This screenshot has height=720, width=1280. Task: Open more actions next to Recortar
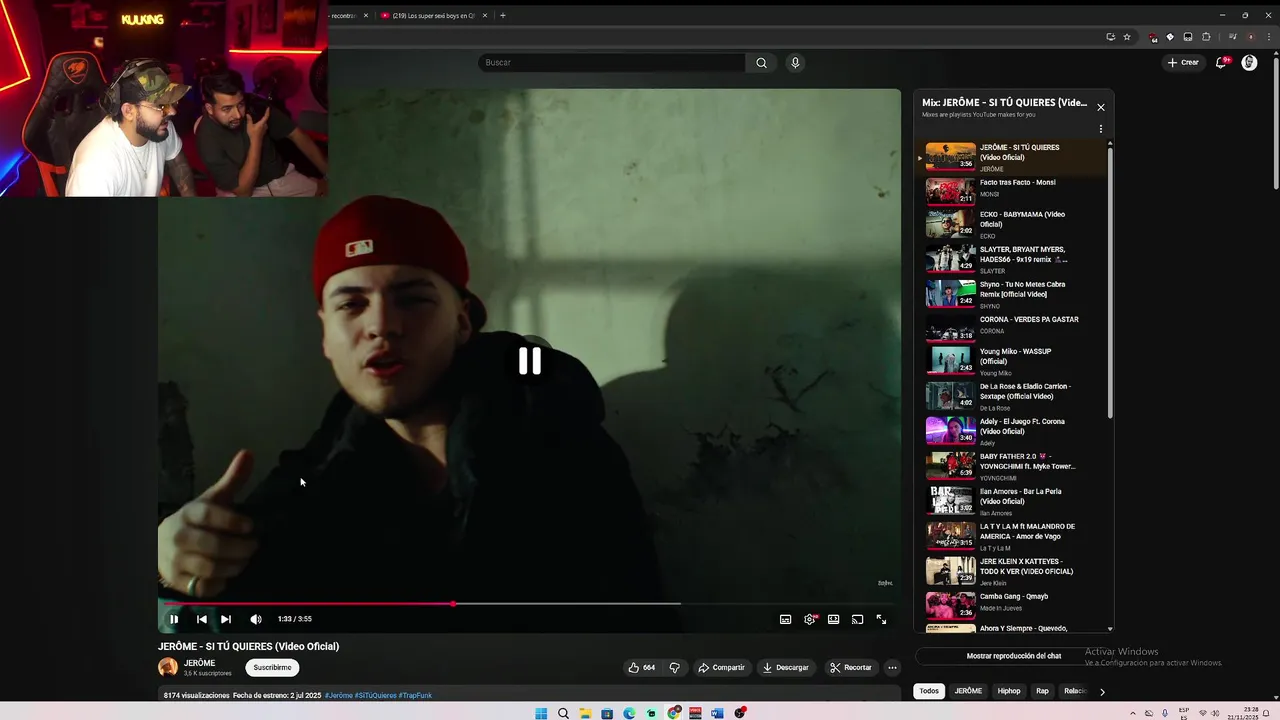click(892, 667)
